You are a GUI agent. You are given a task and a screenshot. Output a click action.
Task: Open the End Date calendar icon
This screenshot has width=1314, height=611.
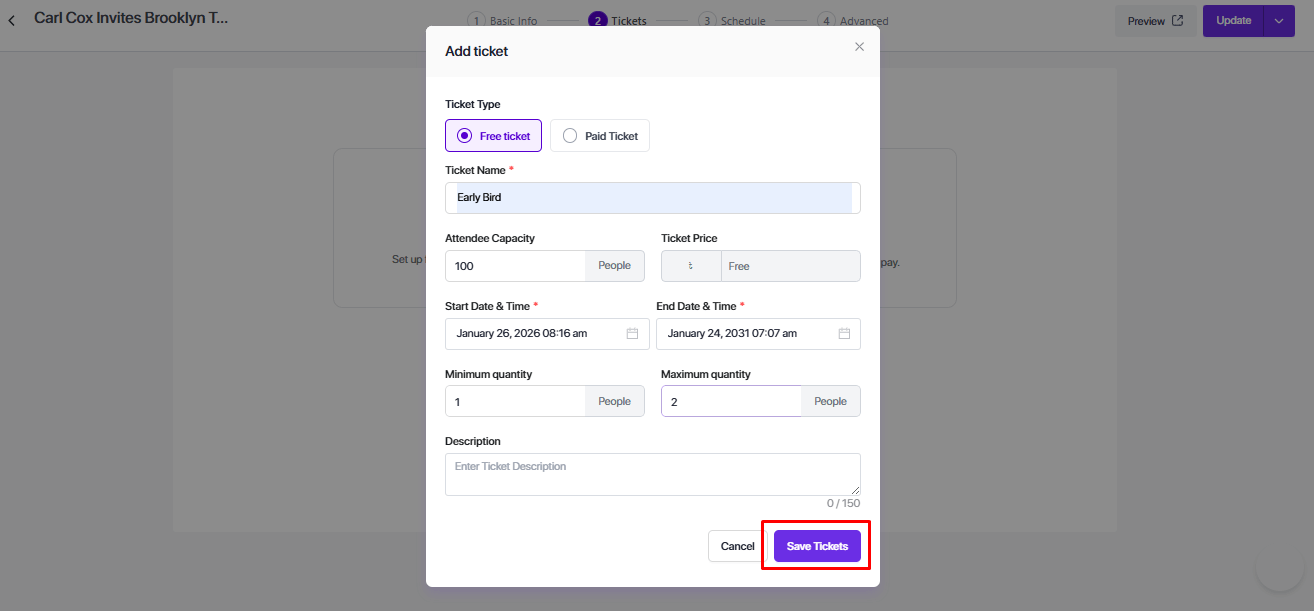(844, 334)
